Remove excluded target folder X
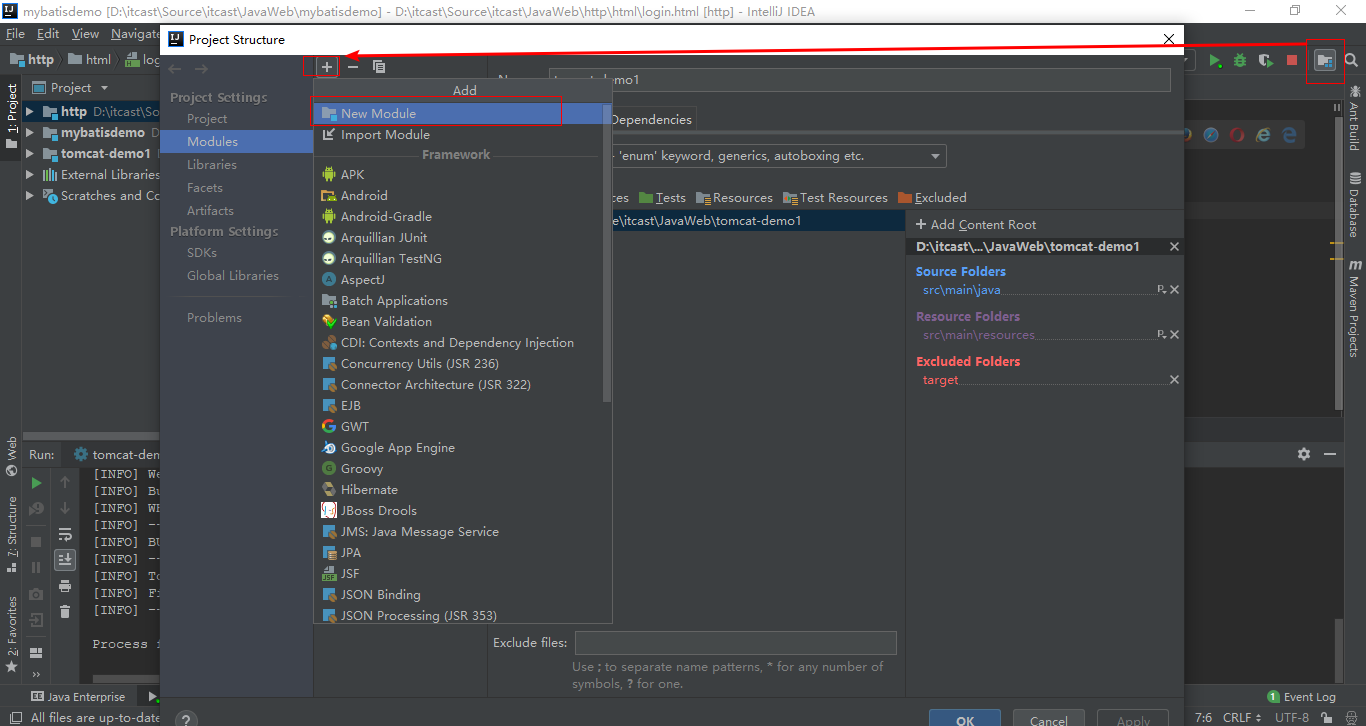This screenshot has width=1366, height=726. click(x=1174, y=380)
